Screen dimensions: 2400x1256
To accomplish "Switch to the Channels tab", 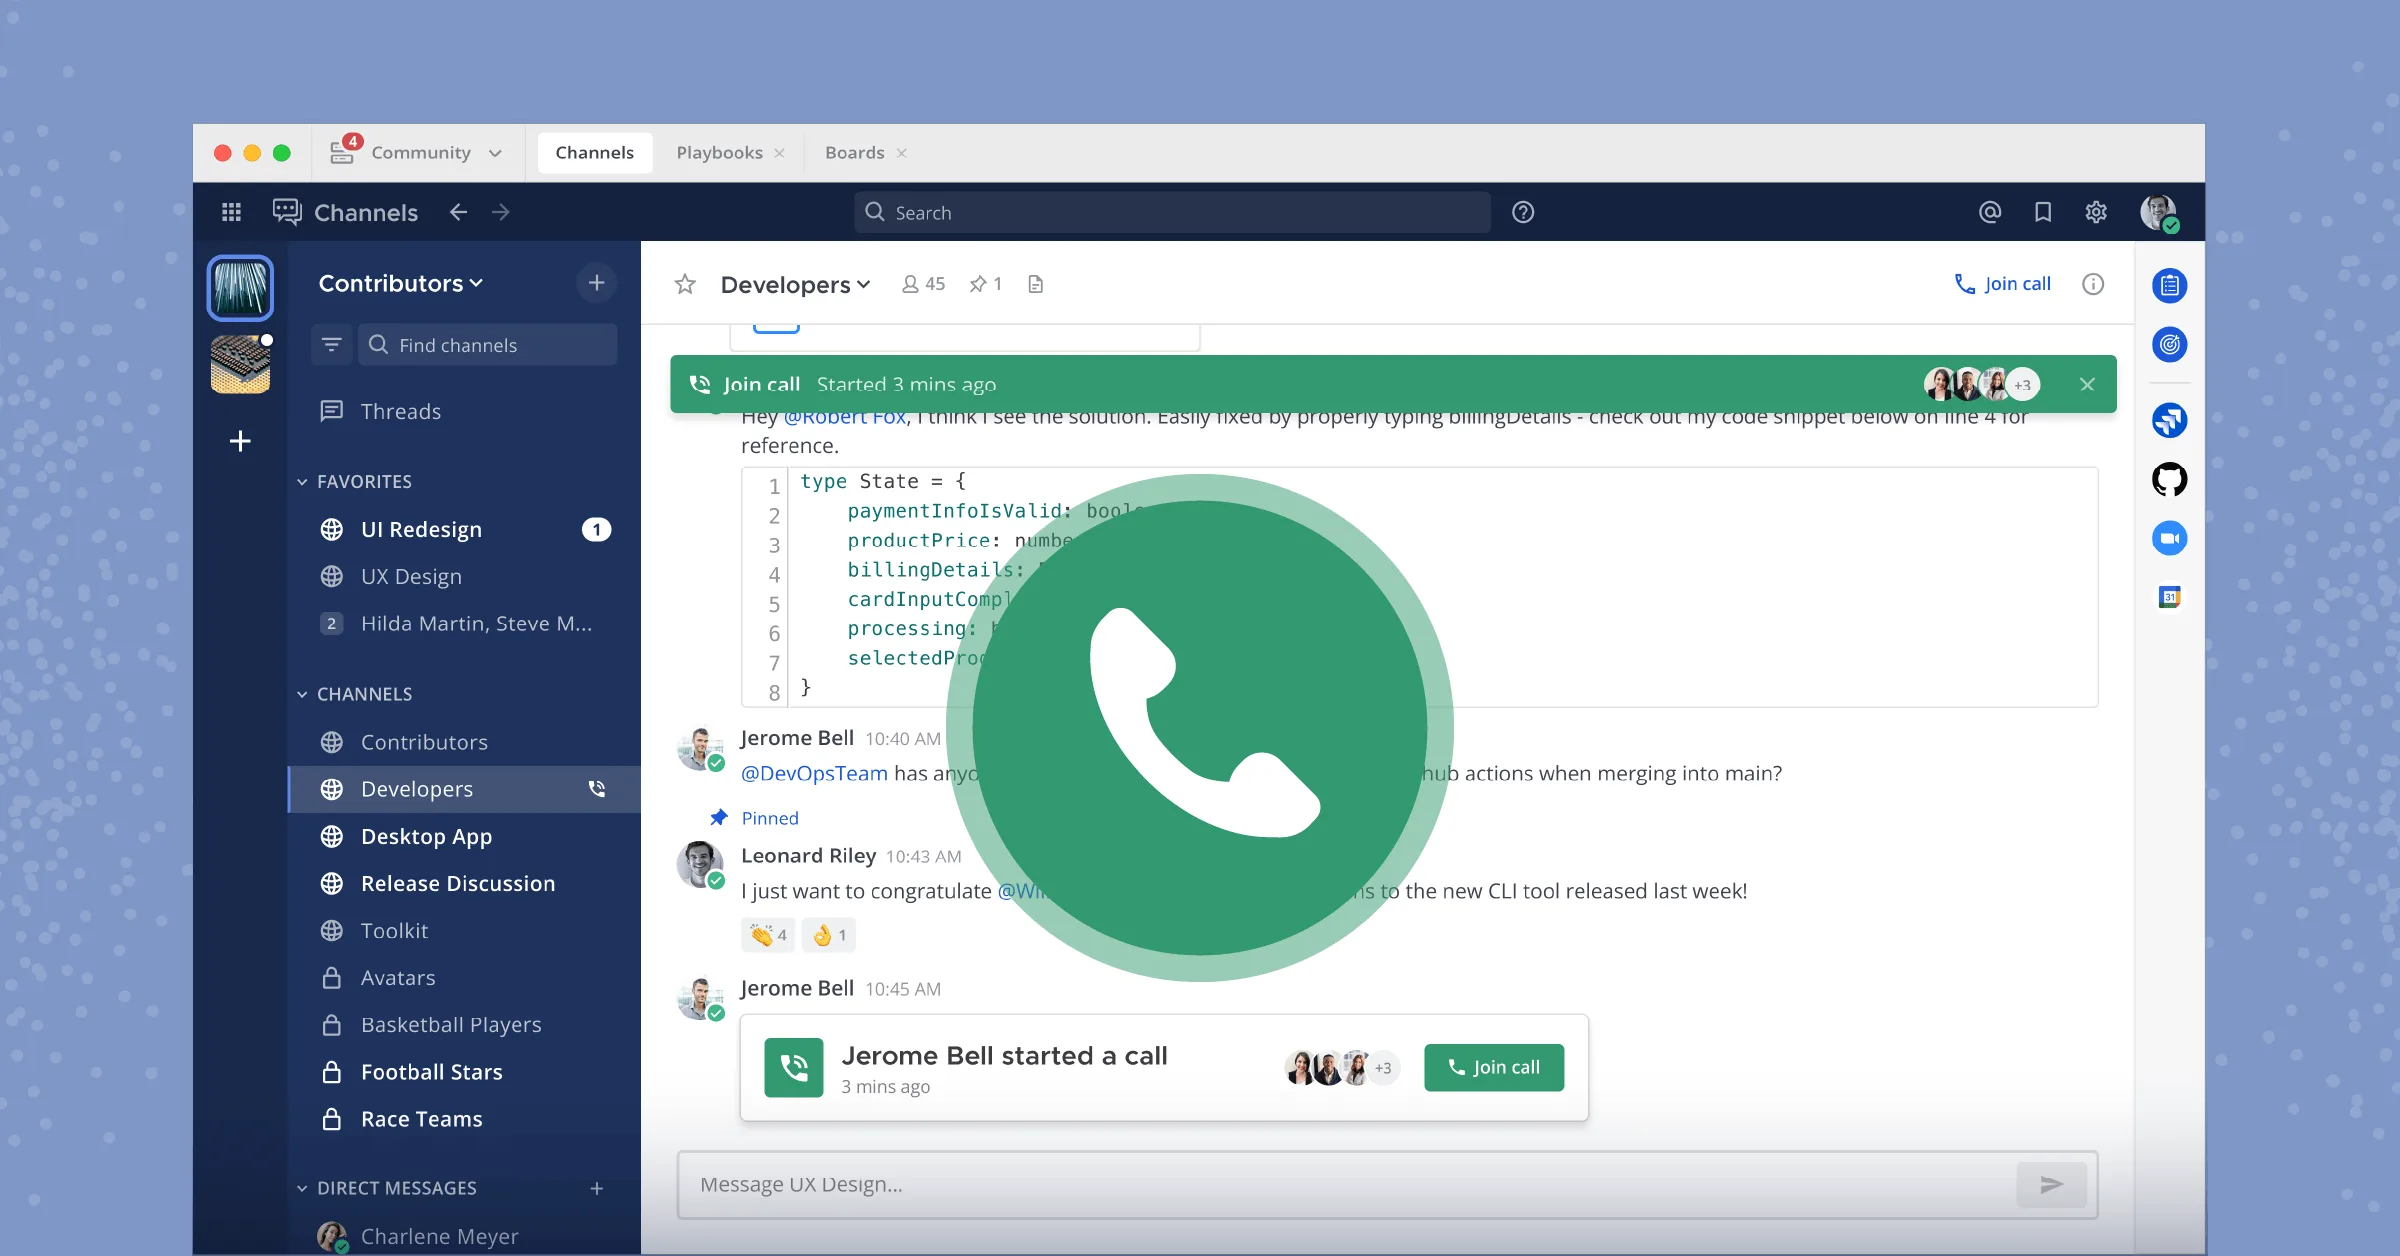I will point(595,153).
